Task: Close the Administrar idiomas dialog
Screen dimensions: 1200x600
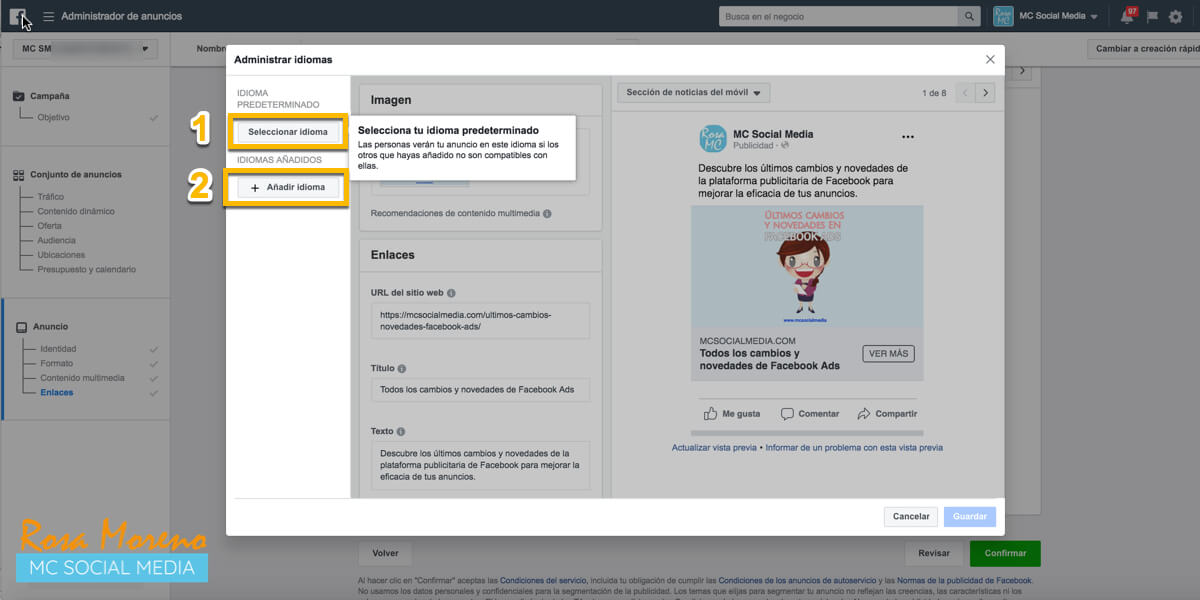Action: click(990, 60)
